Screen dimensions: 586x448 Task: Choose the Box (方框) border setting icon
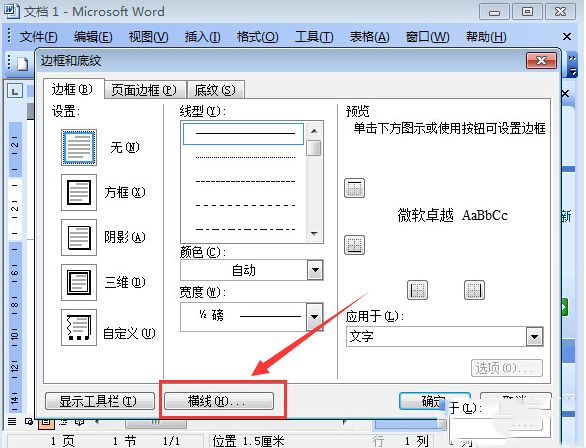(x=79, y=192)
